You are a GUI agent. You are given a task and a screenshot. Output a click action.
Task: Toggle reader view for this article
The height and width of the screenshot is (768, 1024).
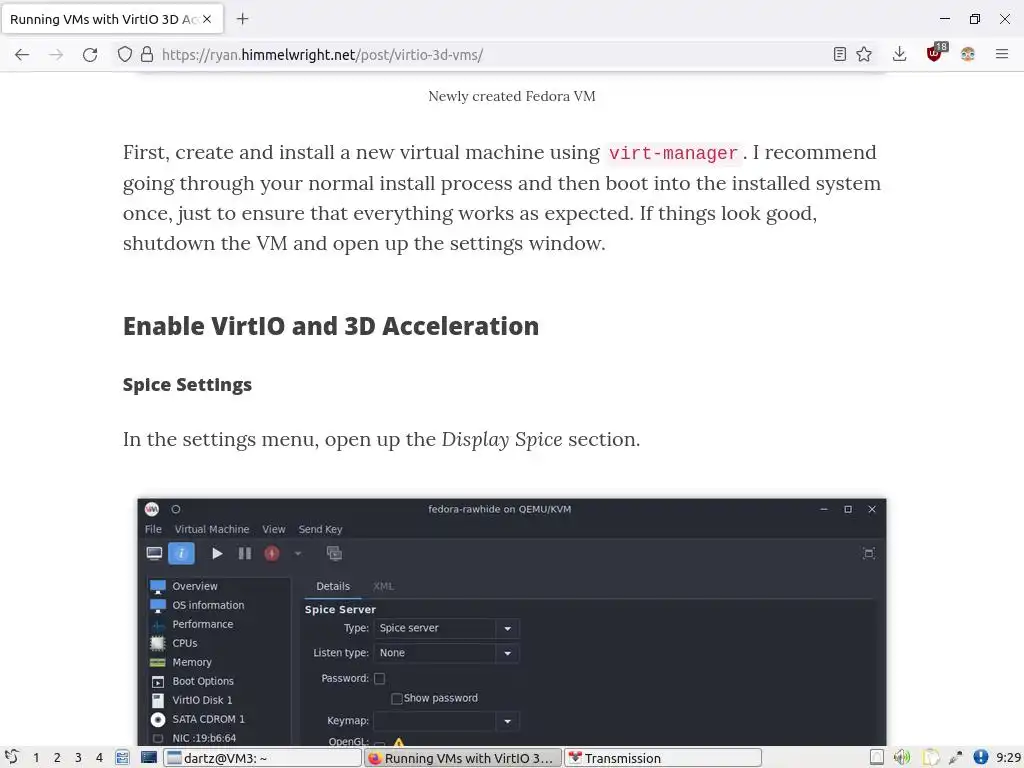tap(840, 54)
